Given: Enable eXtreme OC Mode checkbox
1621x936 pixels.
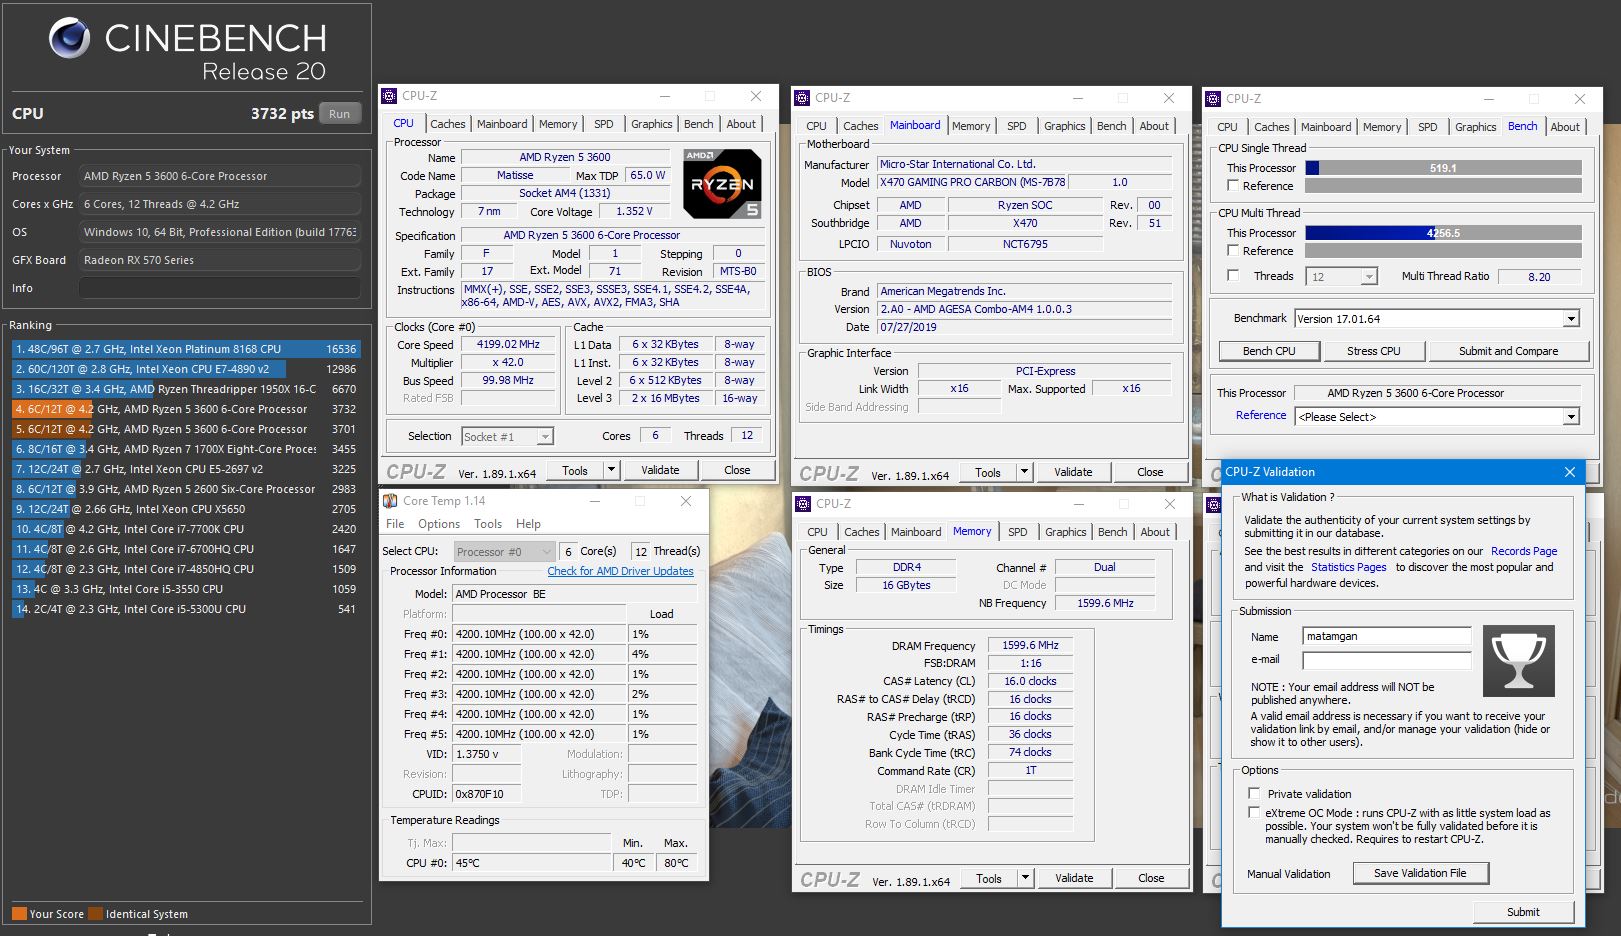Looking at the screenshot, I should coord(1254,813).
